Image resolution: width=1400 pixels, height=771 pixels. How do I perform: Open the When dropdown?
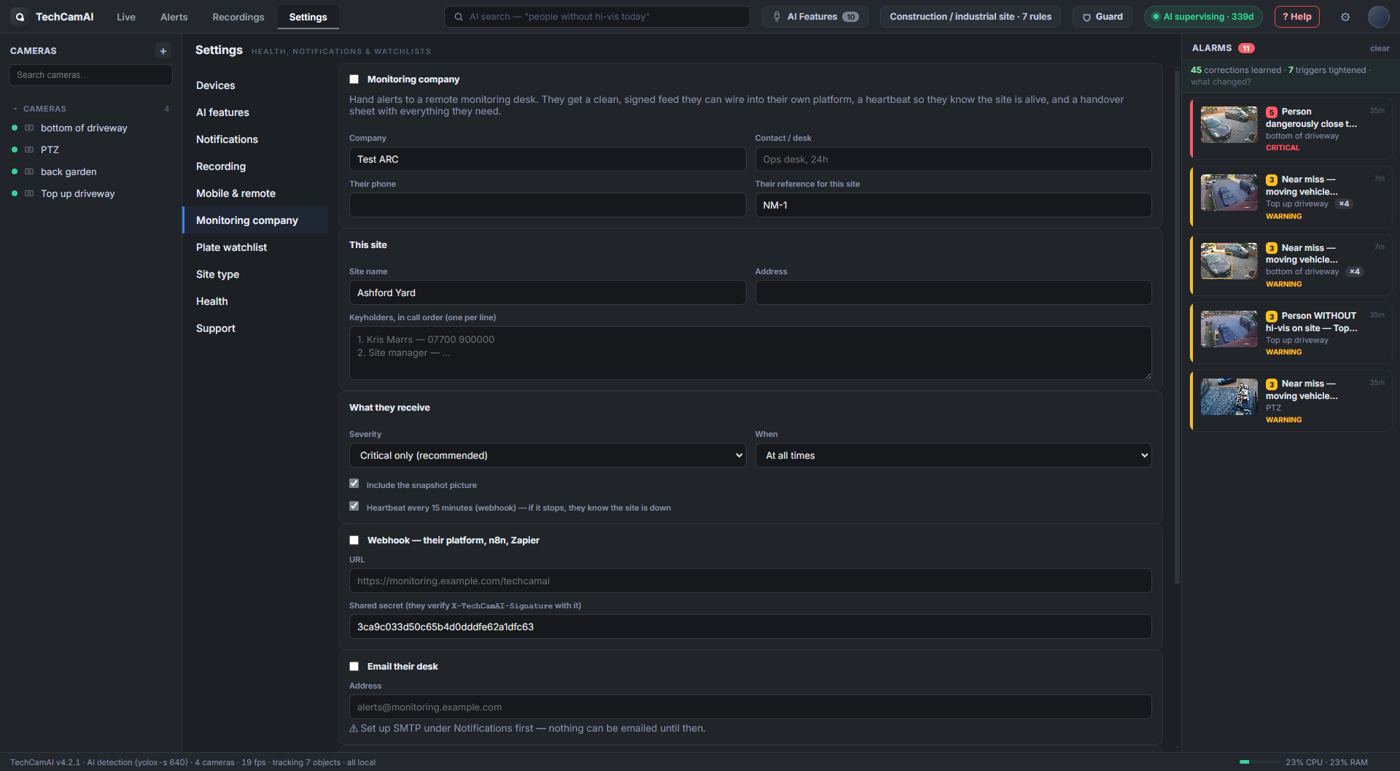point(953,455)
